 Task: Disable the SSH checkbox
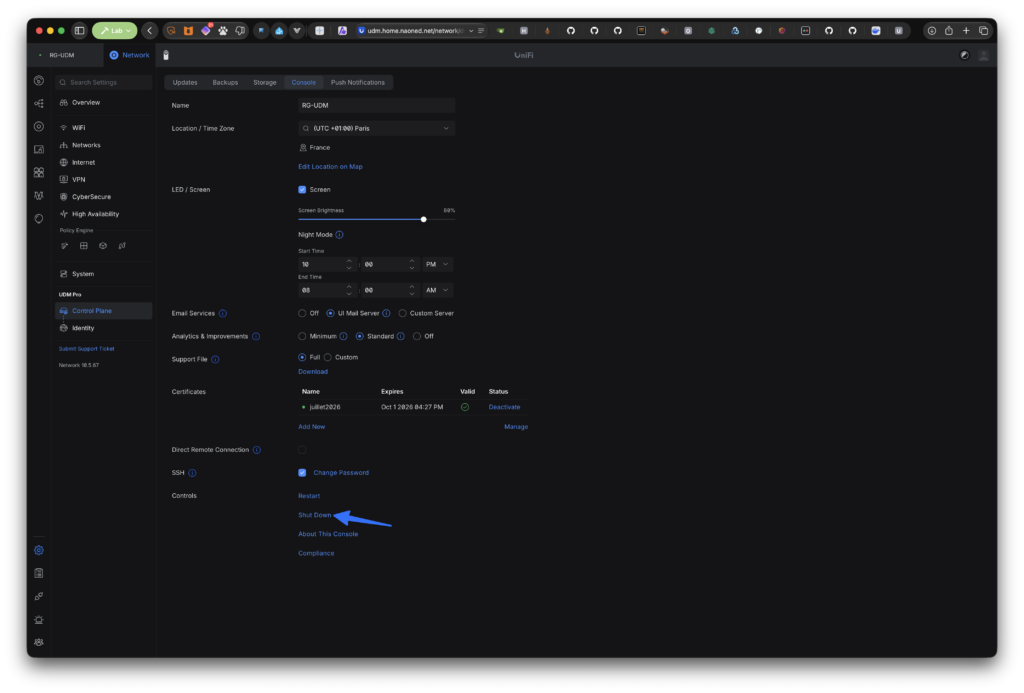point(302,473)
